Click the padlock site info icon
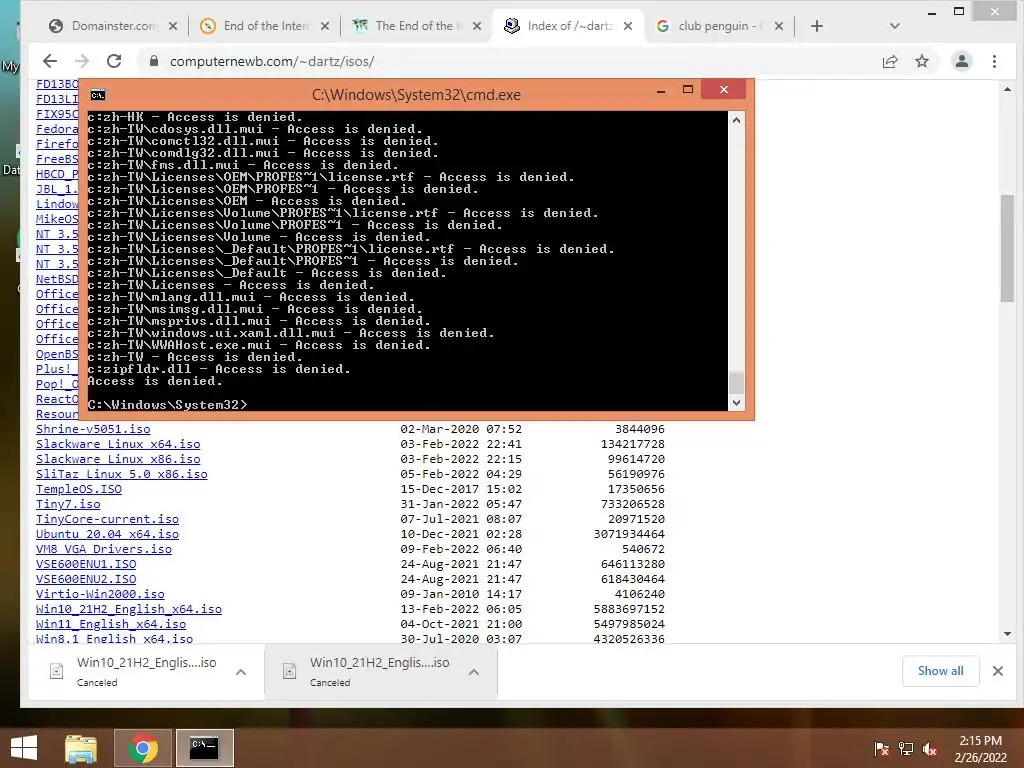The height and width of the screenshot is (768, 1024). click(x=153, y=61)
